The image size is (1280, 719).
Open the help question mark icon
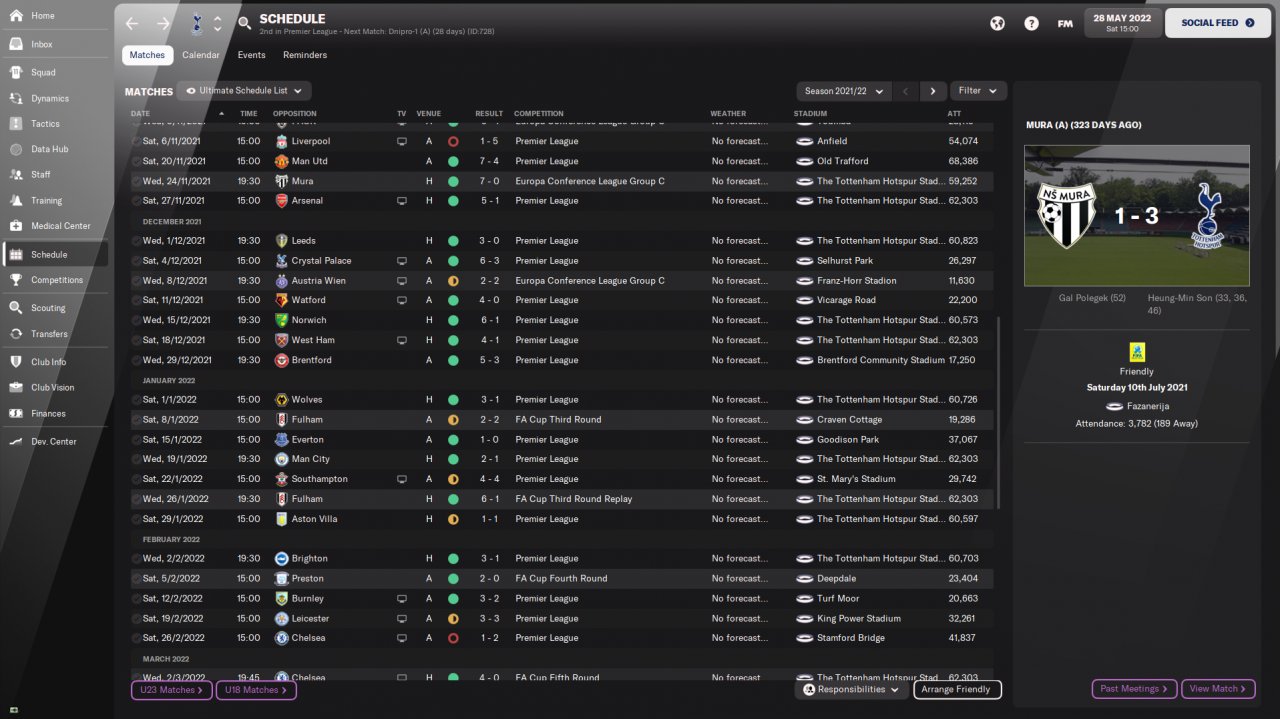coord(1031,23)
